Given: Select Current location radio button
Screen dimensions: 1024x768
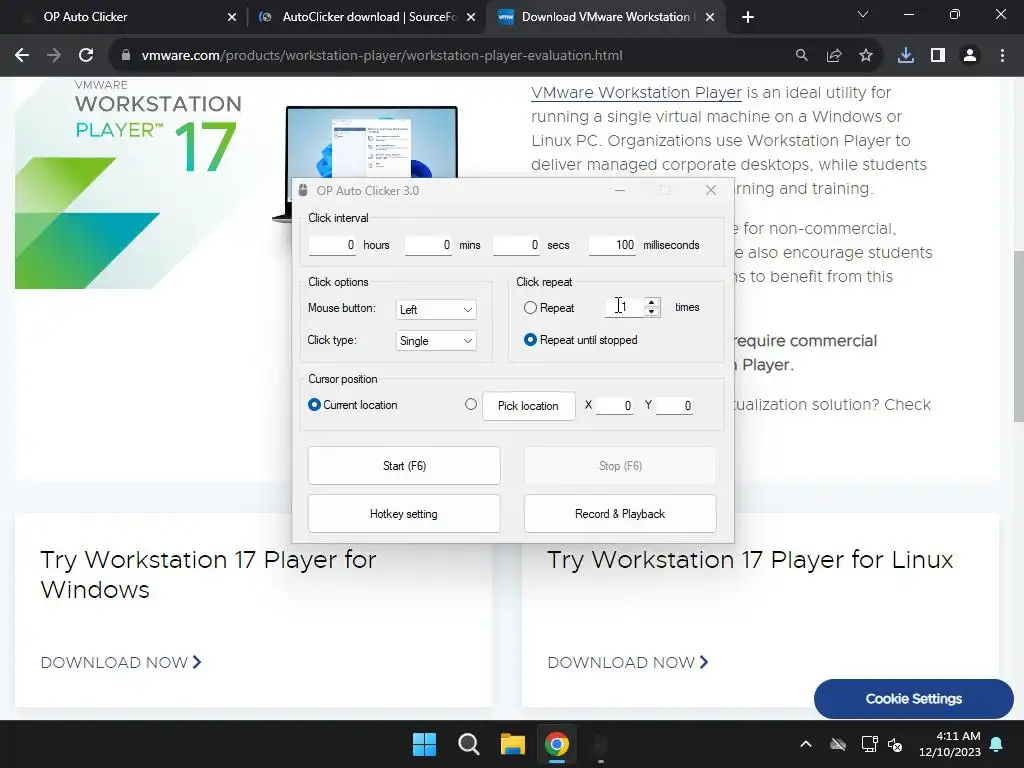Looking at the screenshot, I should (314, 405).
